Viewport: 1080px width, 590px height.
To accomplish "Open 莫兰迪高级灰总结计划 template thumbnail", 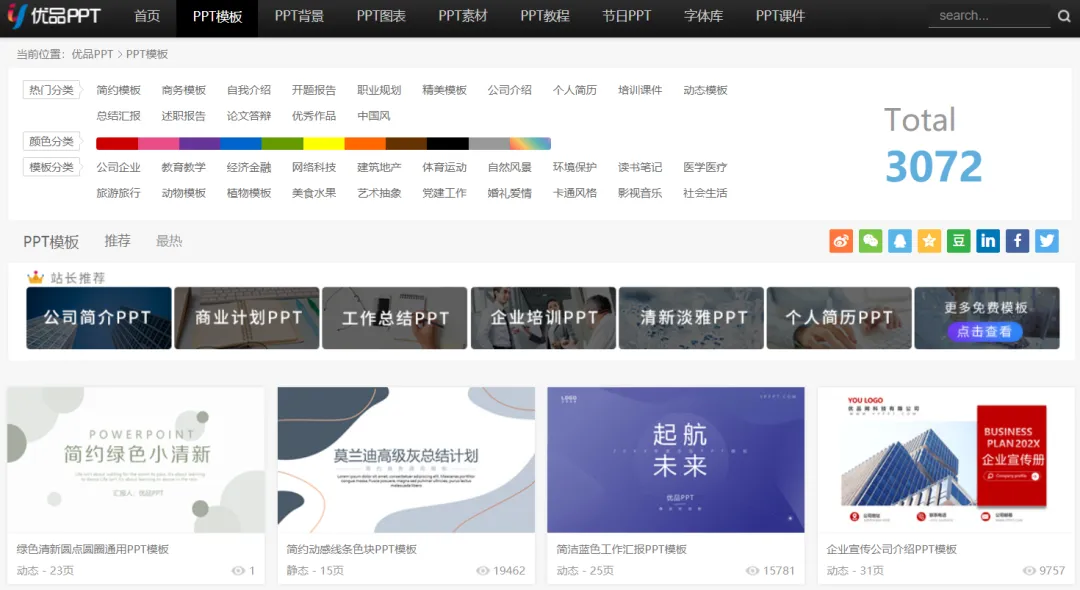I will [x=406, y=460].
